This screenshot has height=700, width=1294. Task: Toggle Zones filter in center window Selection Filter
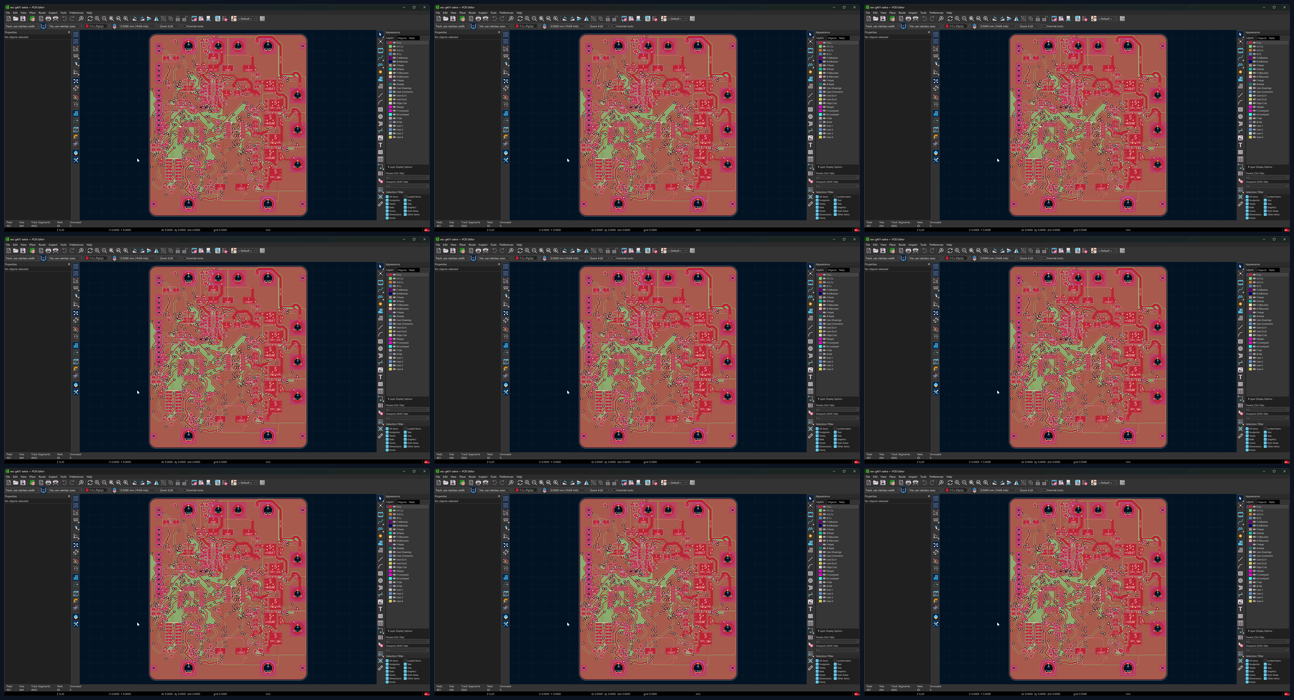821,443
